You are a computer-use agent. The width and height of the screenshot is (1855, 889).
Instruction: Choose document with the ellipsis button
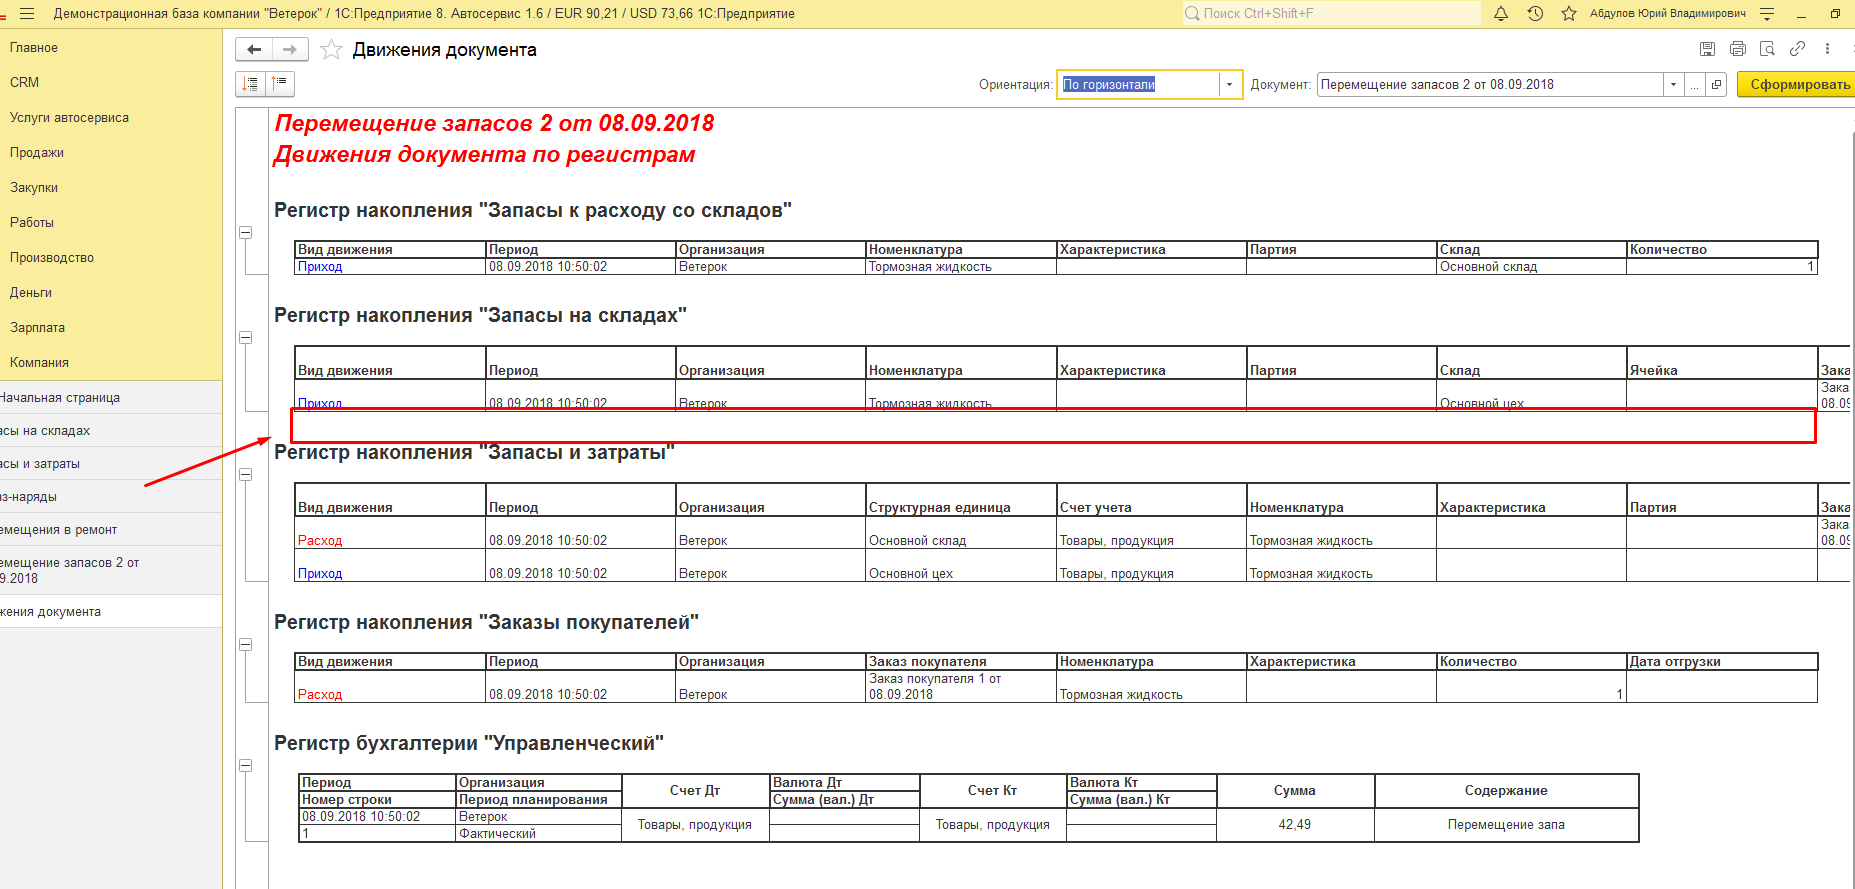(1695, 85)
